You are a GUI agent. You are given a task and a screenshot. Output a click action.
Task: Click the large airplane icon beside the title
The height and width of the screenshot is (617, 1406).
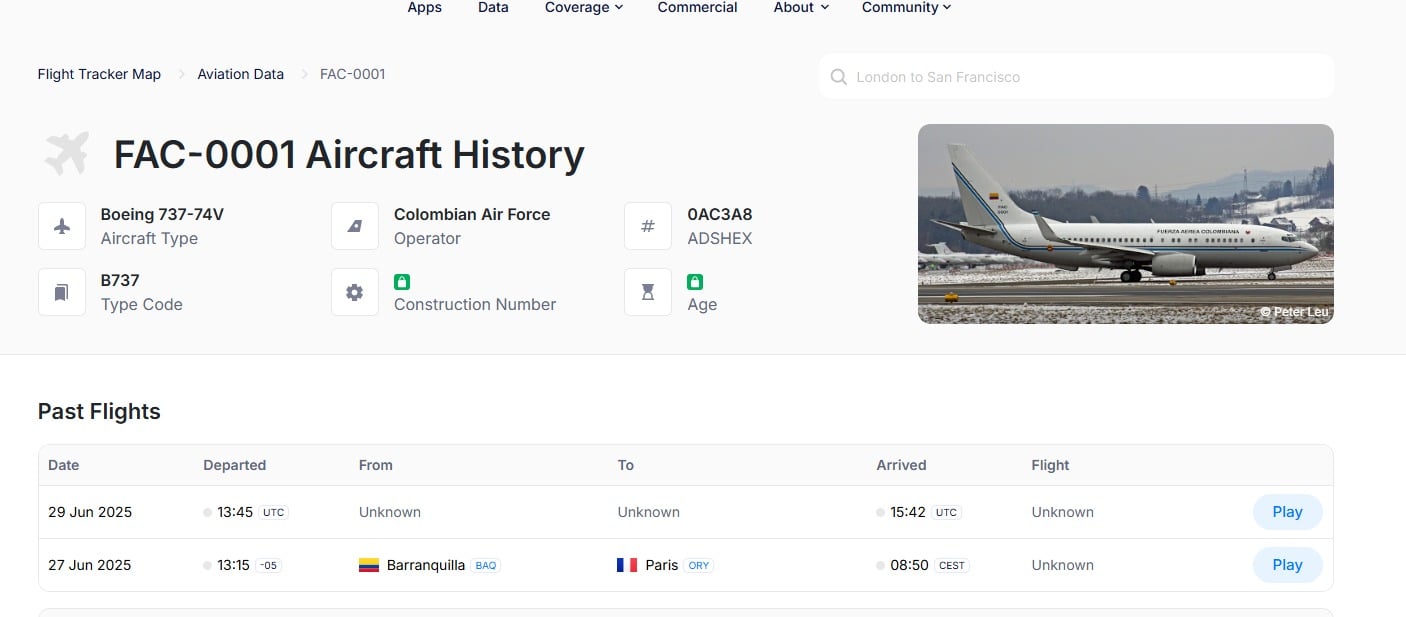point(67,154)
